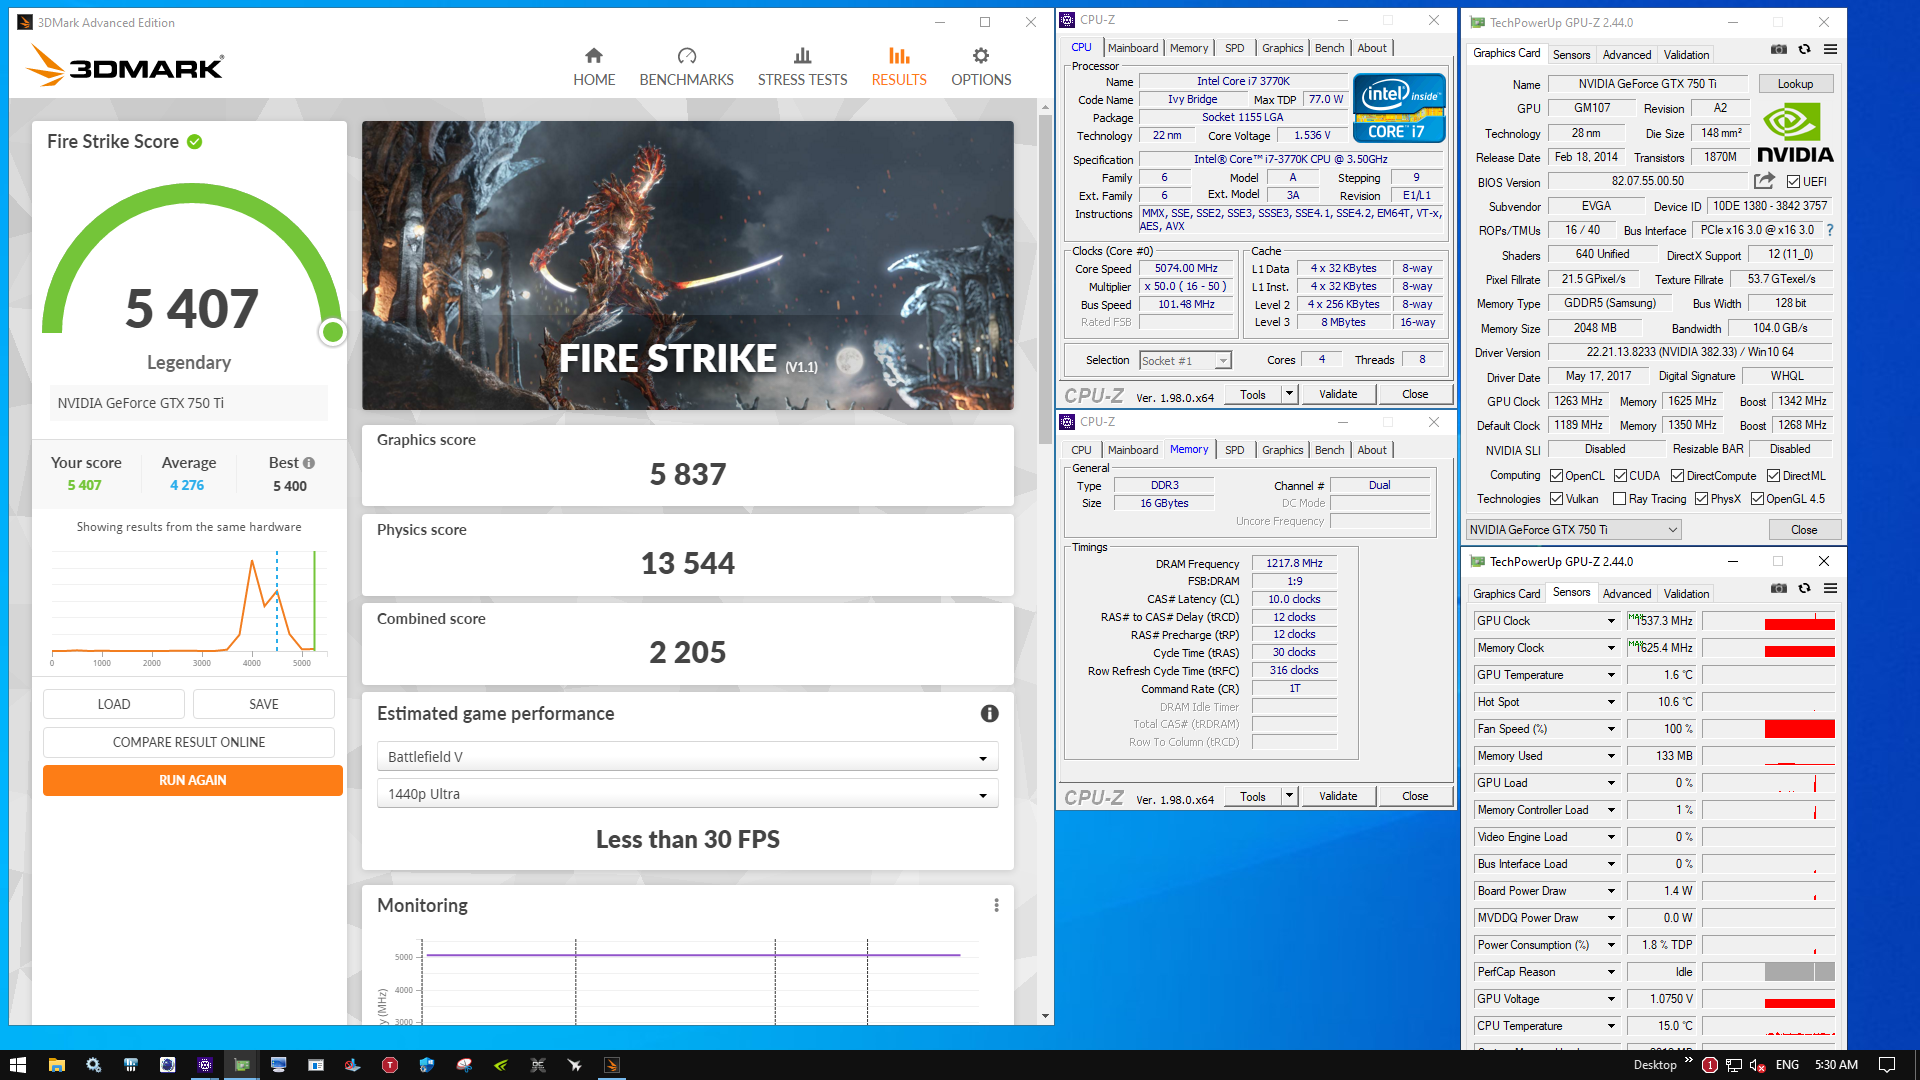
Task: Toggle the DirectCompute checkbox in GPU-Z
Action: tap(1677, 476)
